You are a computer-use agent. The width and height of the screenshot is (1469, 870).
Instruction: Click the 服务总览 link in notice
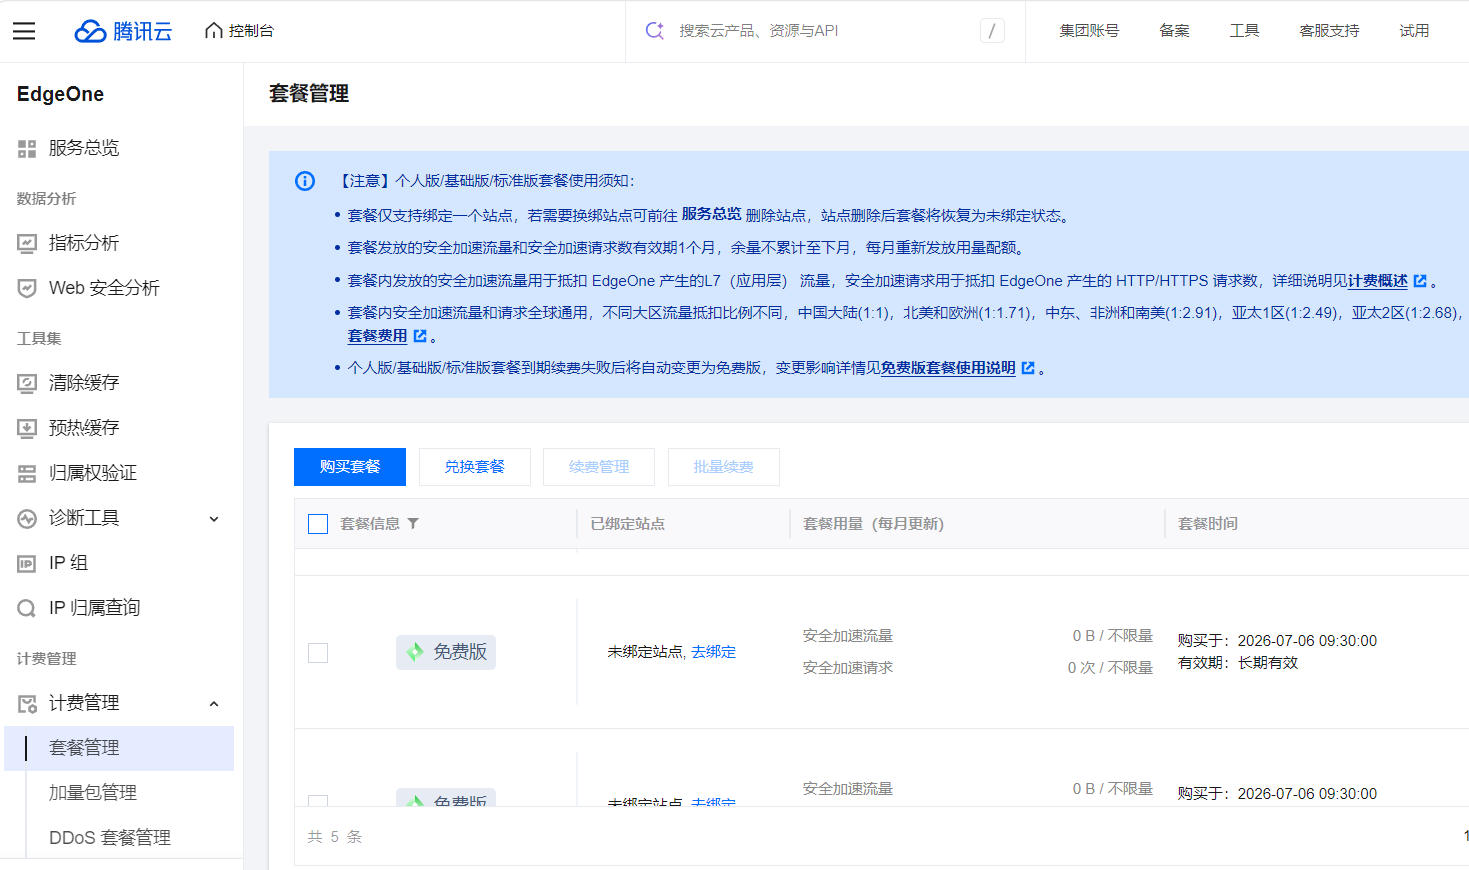tap(711, 214)
